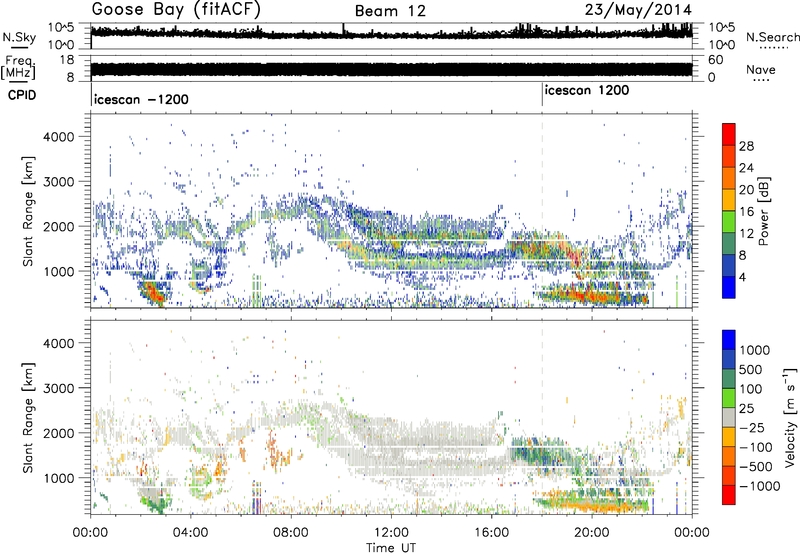Click the "4" label on Power colorbar

point(743,276)
